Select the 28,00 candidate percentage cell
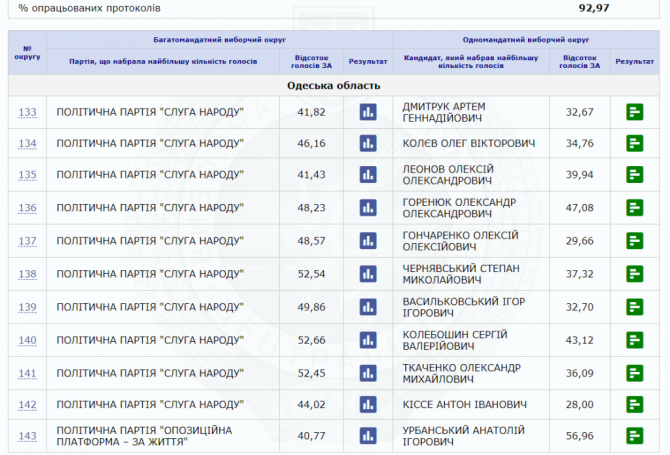Screen dimensions: 670x455 [x=580, y=404]
